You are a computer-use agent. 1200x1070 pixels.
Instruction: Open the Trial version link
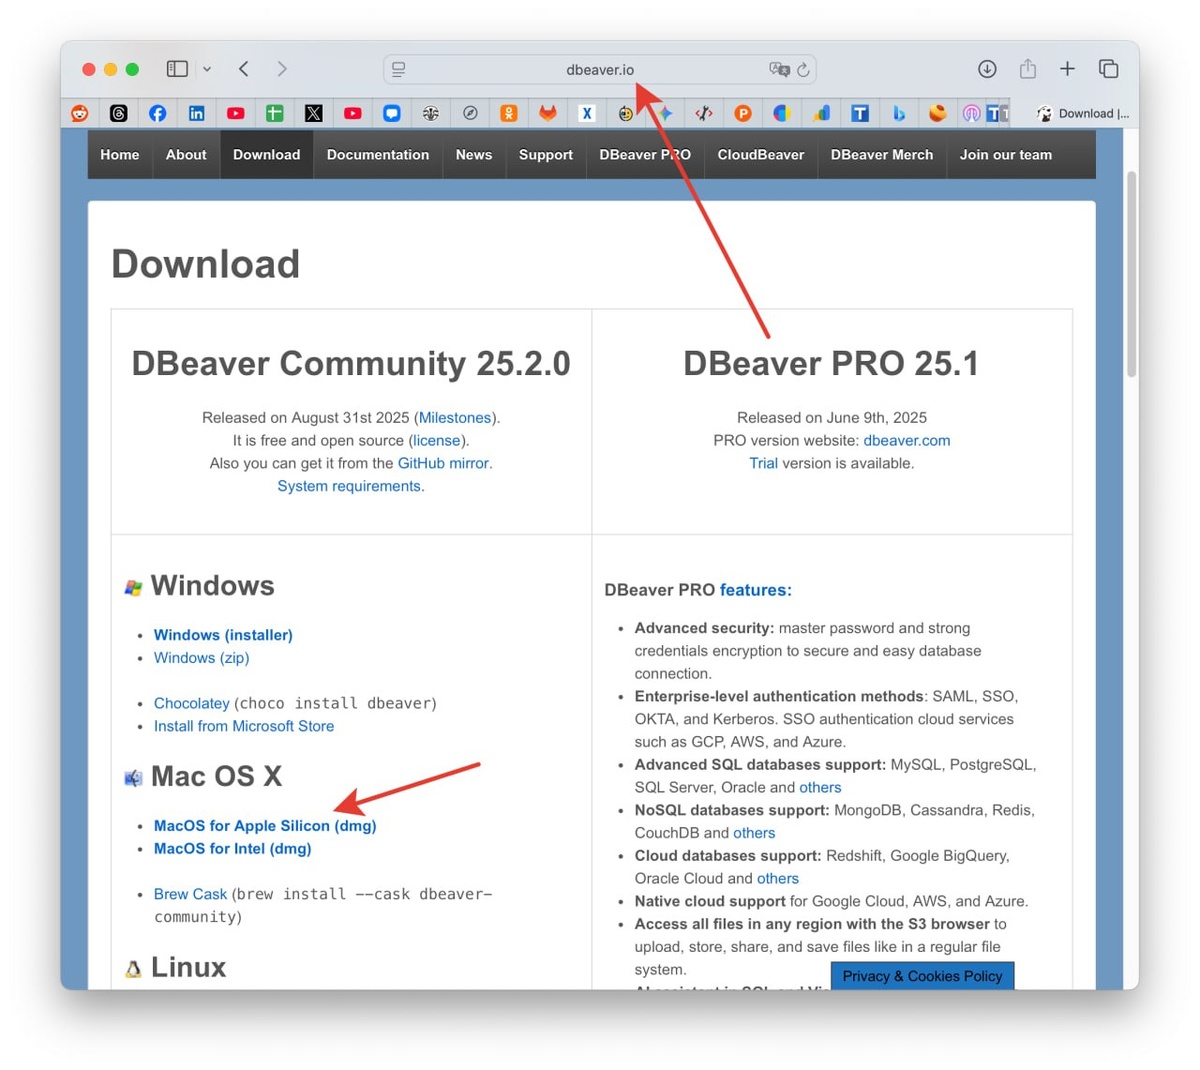763,464
